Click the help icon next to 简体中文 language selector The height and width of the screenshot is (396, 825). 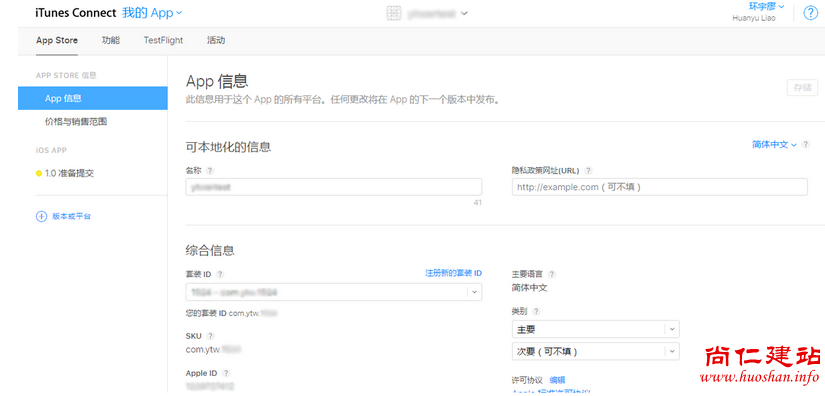pyautogui.click(x=806, y=145)
